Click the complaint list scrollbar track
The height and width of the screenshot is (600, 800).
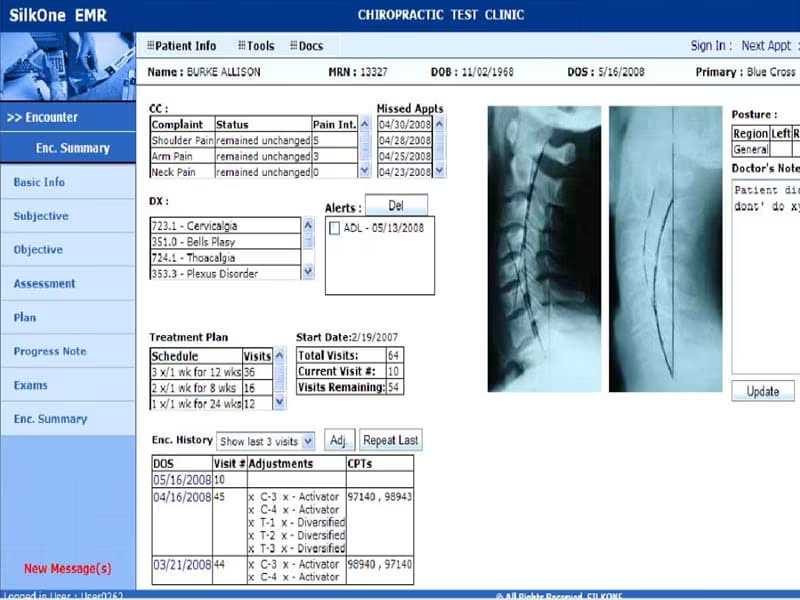[x=364, y=147]
